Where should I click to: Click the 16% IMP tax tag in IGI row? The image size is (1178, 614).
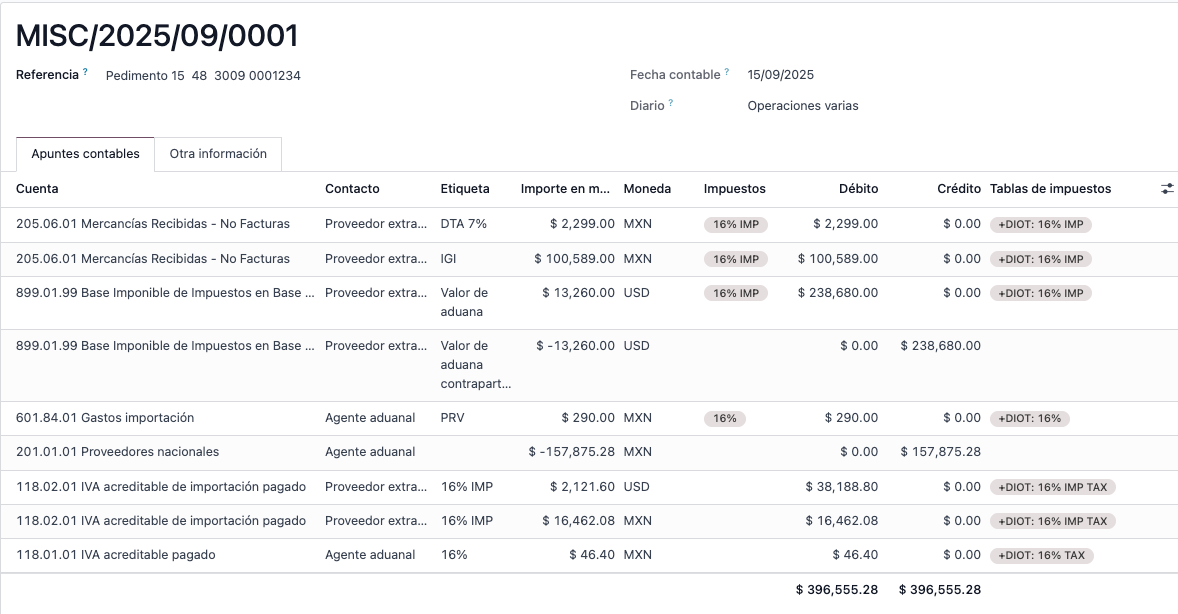pyautogui.click(x=735, y=259)
